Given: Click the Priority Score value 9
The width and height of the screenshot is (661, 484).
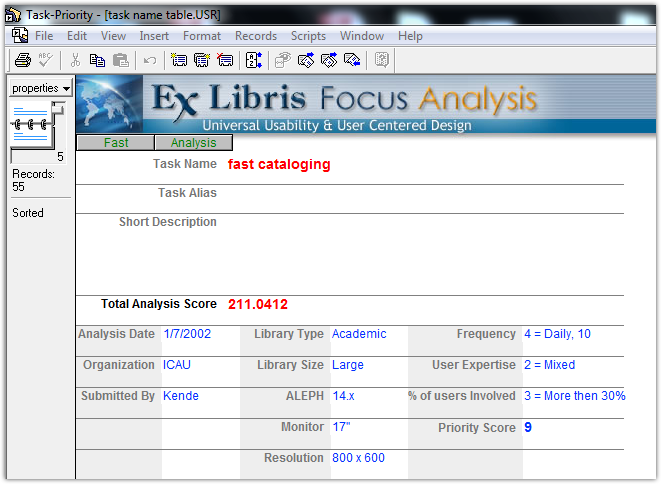Looking at the screenshot, I should click(528, 427).
